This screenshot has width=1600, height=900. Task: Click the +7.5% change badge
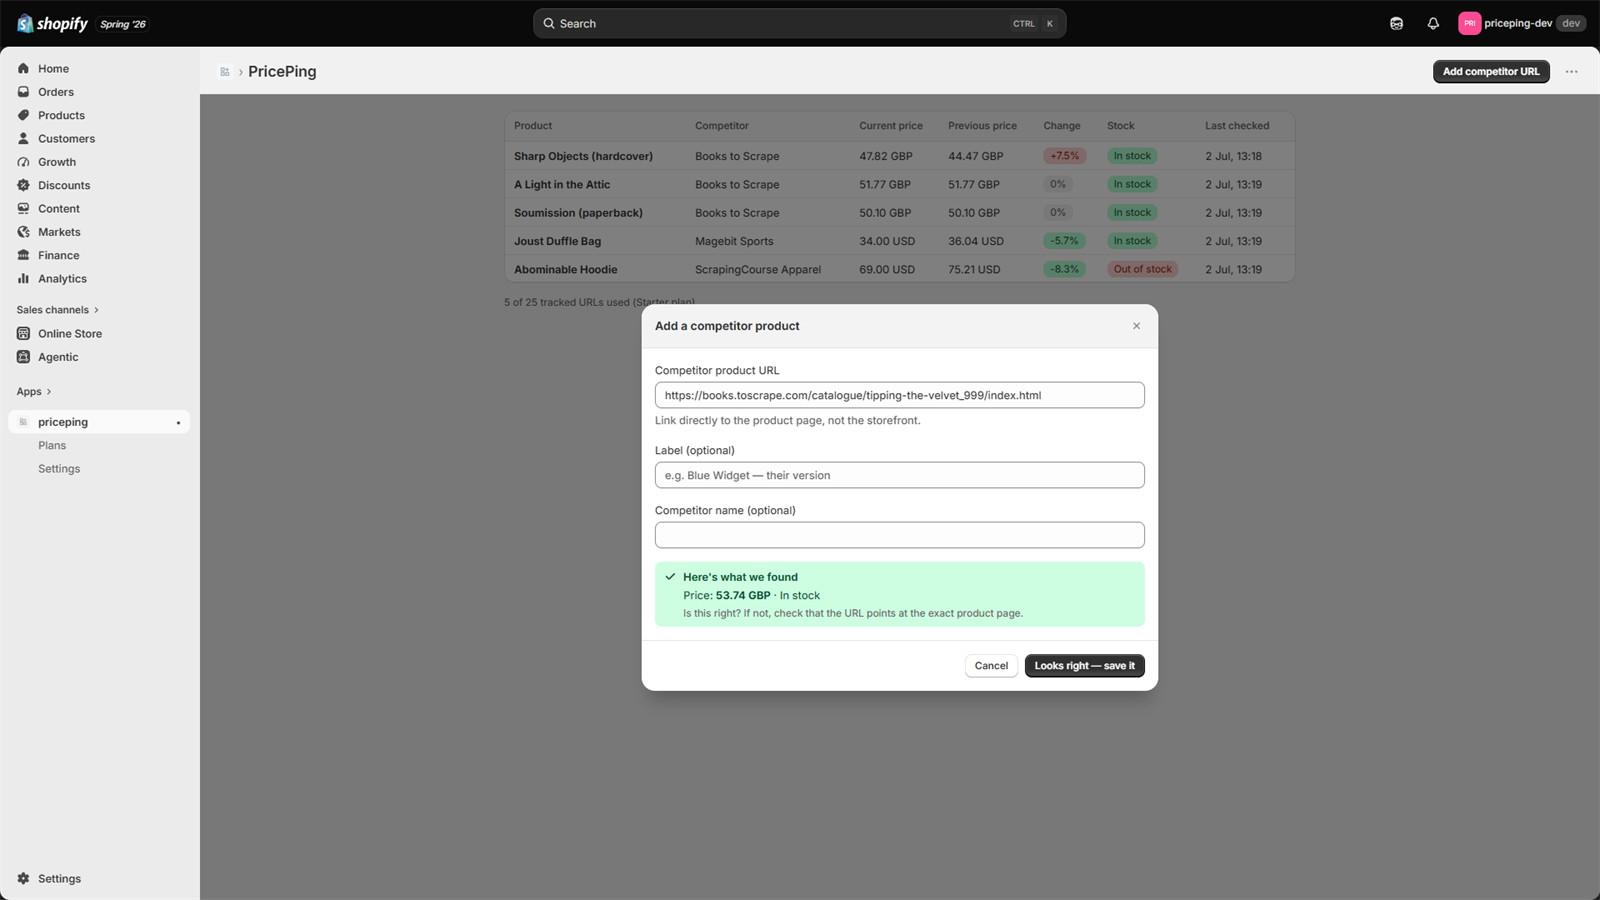tap(1064, 156)
